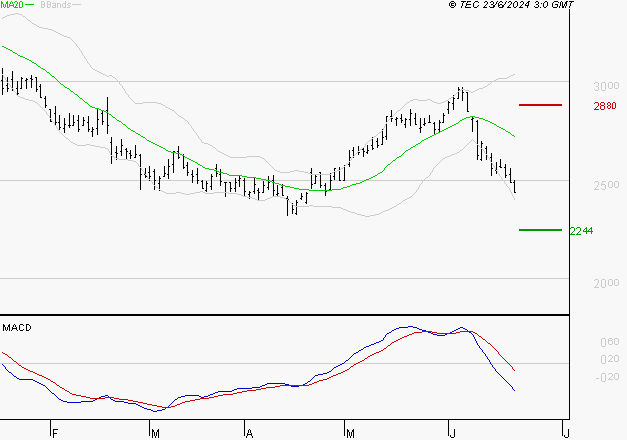Click the 020 MACD axis label
Screen dimensions: 627x440
pos(610,359)
